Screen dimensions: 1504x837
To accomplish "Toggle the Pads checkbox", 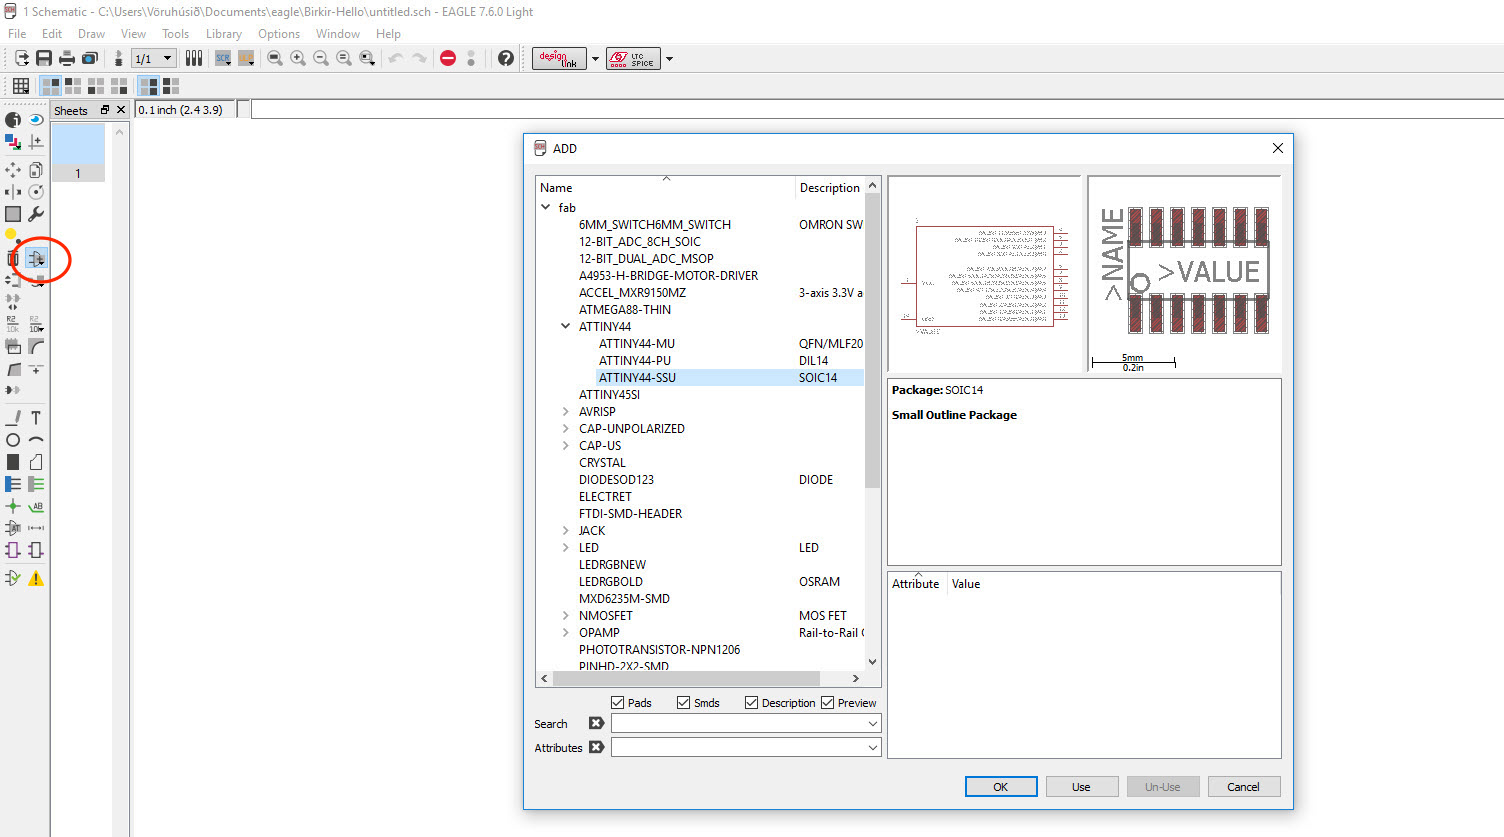I will (x=617, y=703).
